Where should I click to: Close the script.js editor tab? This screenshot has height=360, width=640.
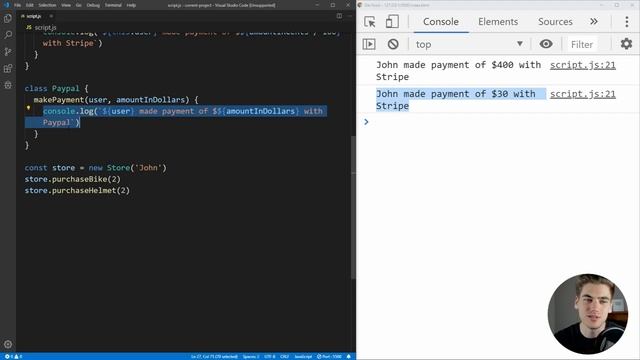pos(51,16)
